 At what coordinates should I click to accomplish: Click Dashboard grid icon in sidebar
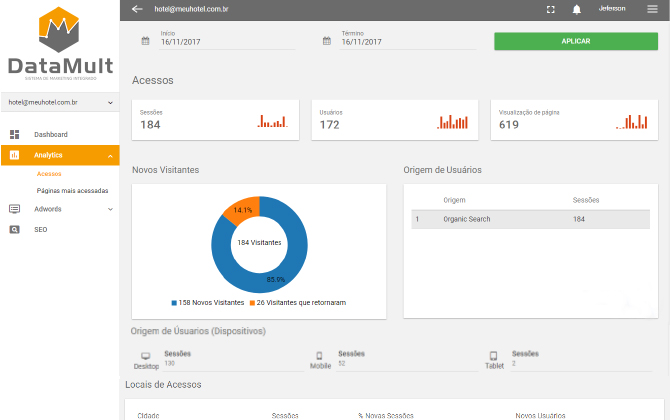(15, 135)
